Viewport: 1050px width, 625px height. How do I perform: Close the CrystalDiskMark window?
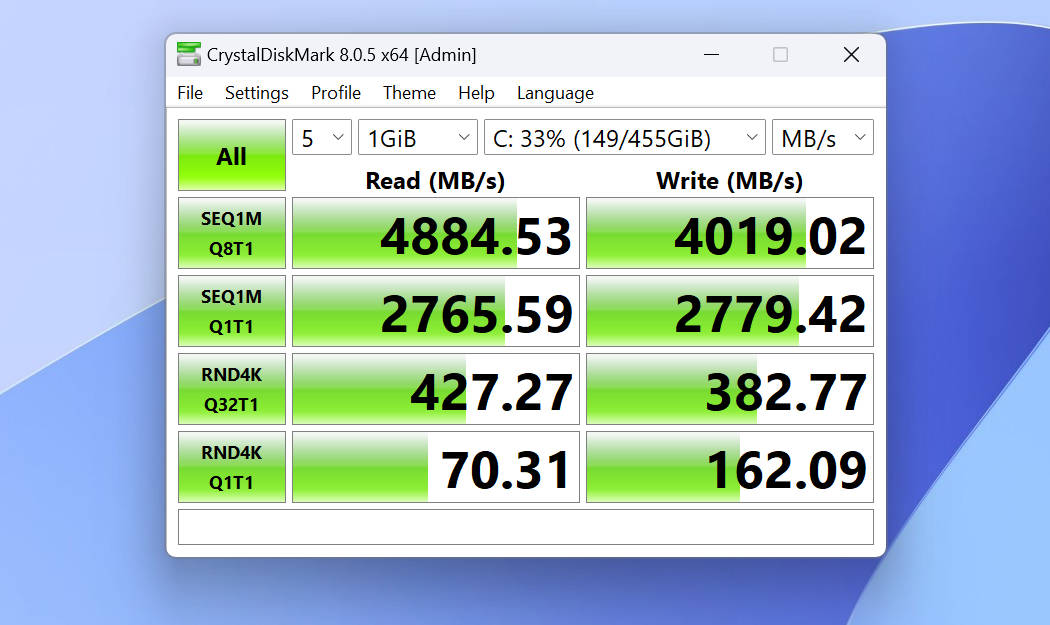(x=851, y=54)
